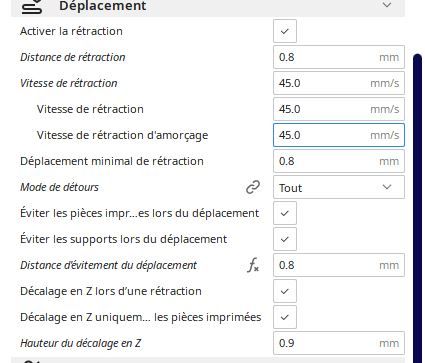The height and width of the screenshot is (363, 425).
Task: Edit the Distance d'évitement du déplacement value
Action: (339, 265)
